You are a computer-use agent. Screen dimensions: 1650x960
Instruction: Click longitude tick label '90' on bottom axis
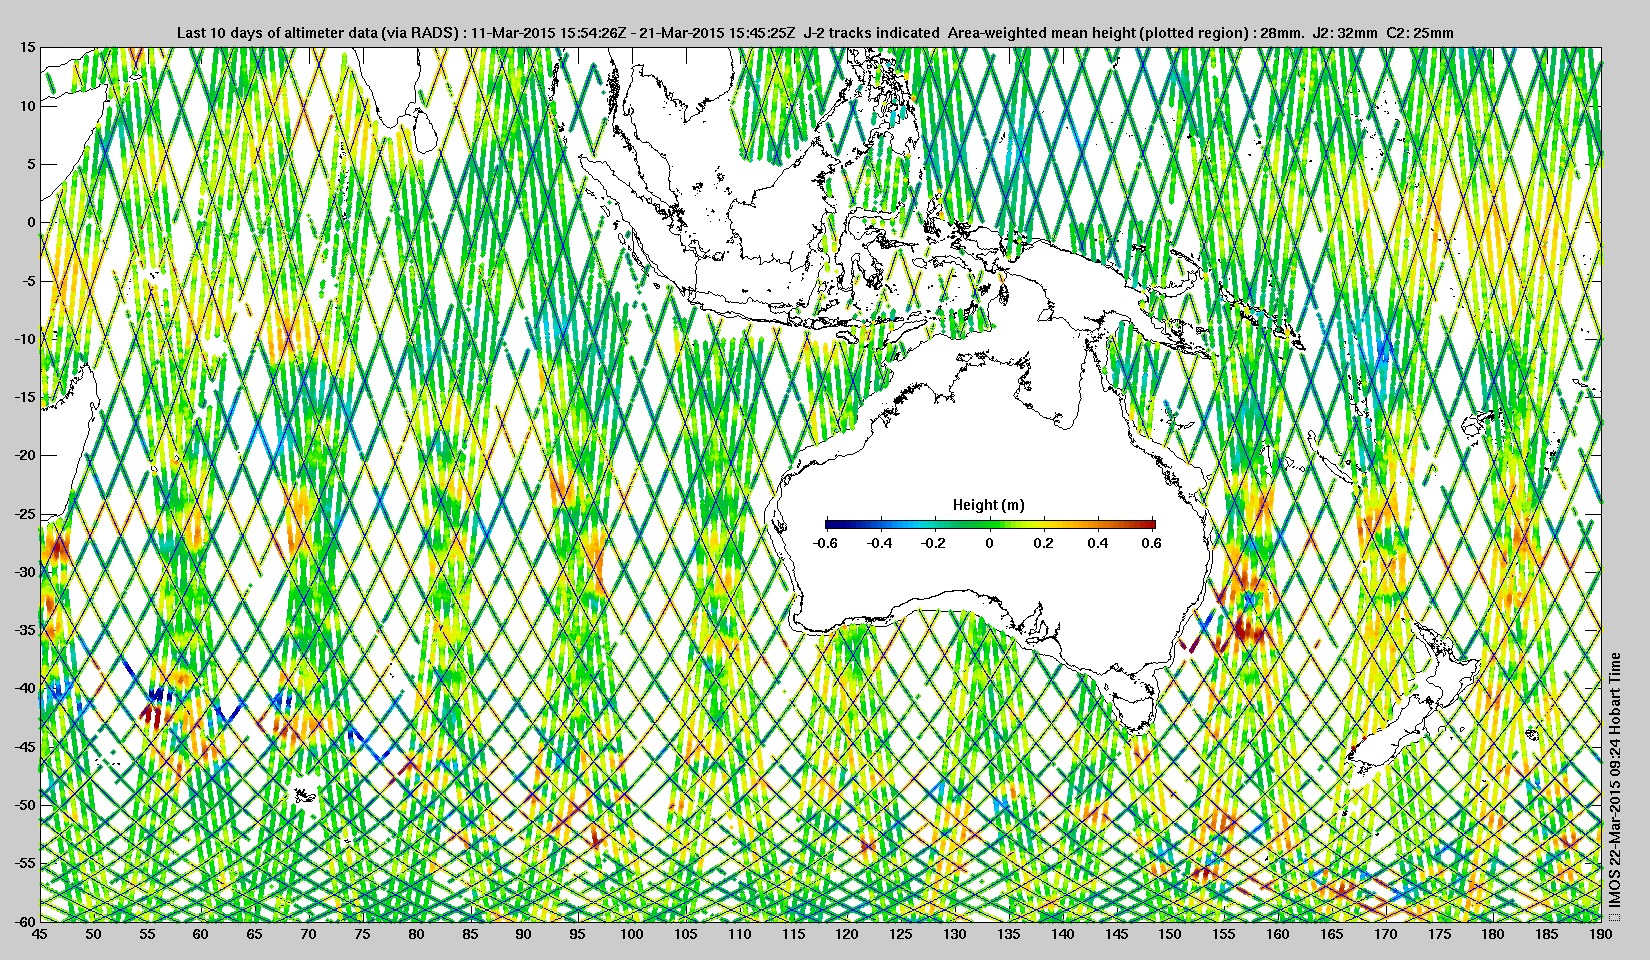click(523, 934)
